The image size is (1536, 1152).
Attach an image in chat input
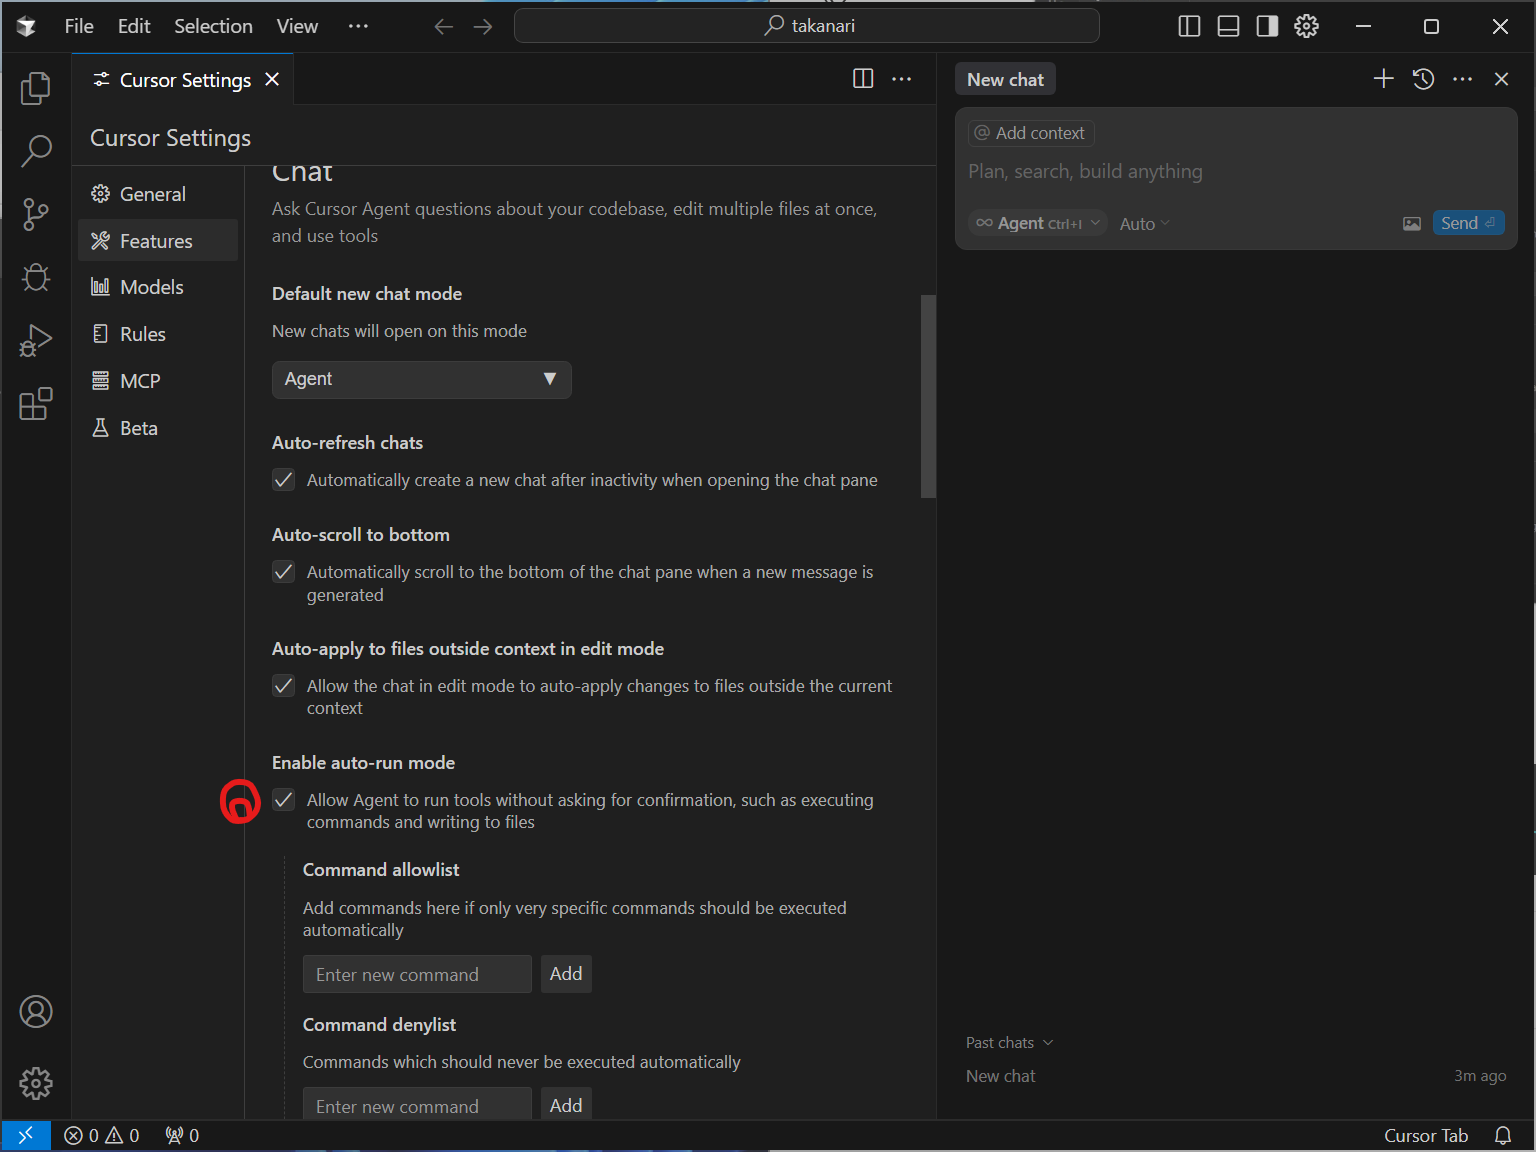pyautogui.click(x=1412, y=224)
